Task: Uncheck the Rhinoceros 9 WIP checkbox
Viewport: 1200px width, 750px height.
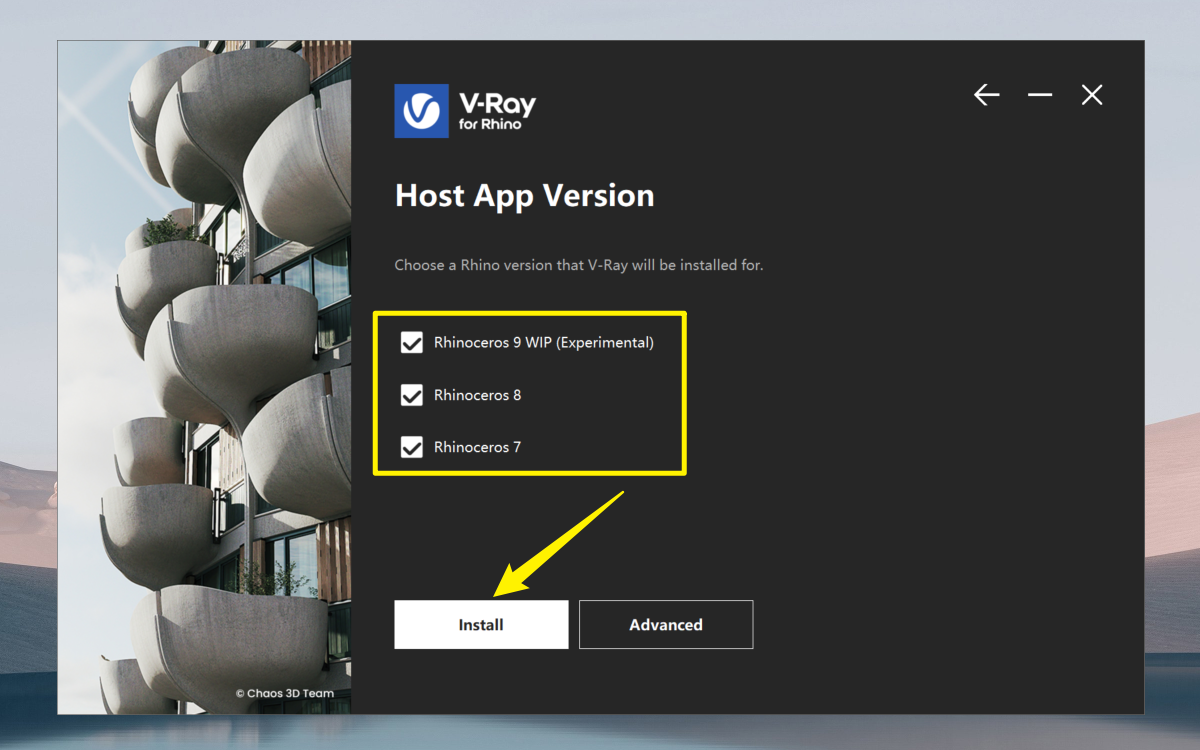Action: (x=412, y=343)
